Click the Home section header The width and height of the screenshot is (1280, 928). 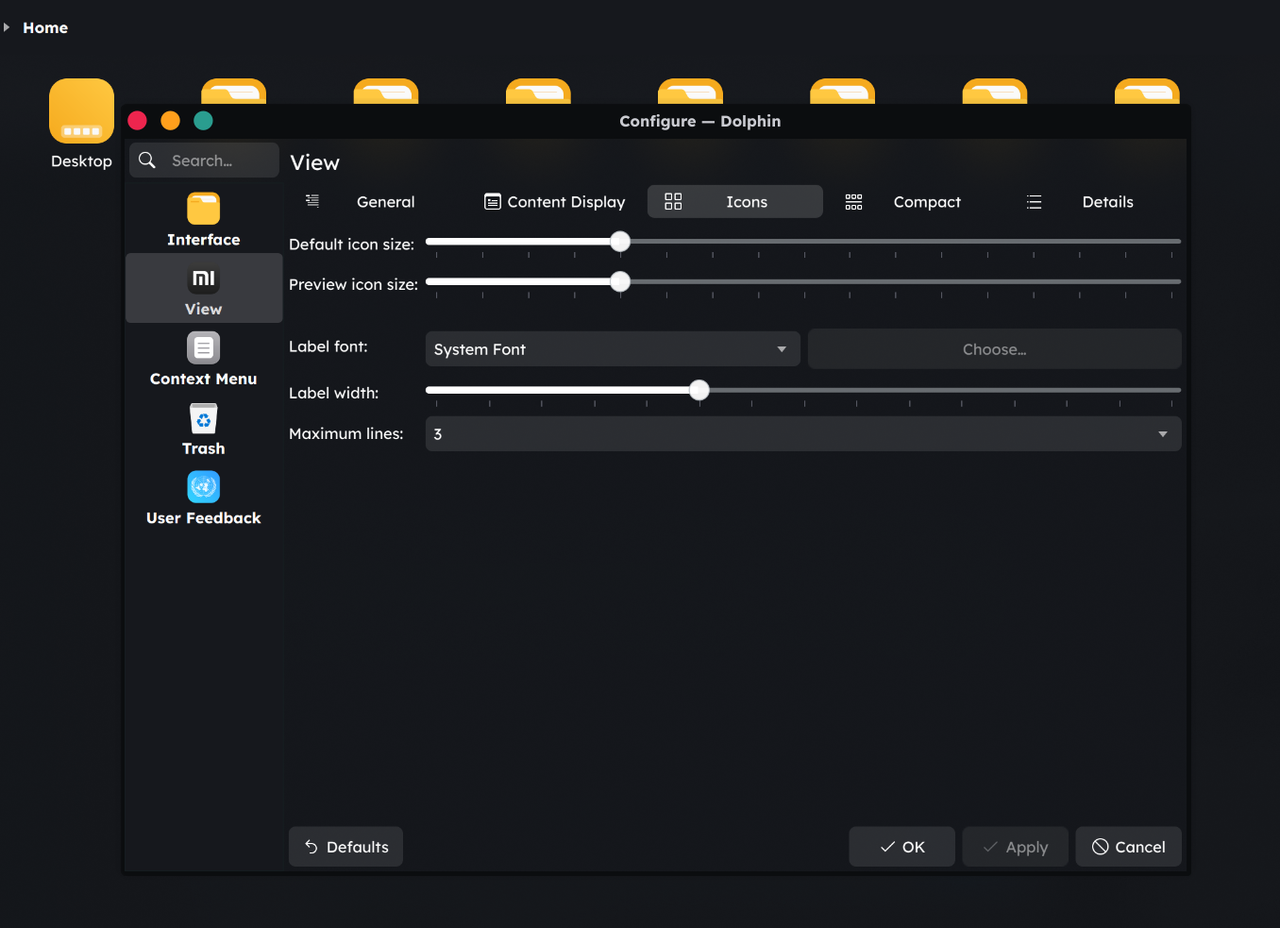45,28
